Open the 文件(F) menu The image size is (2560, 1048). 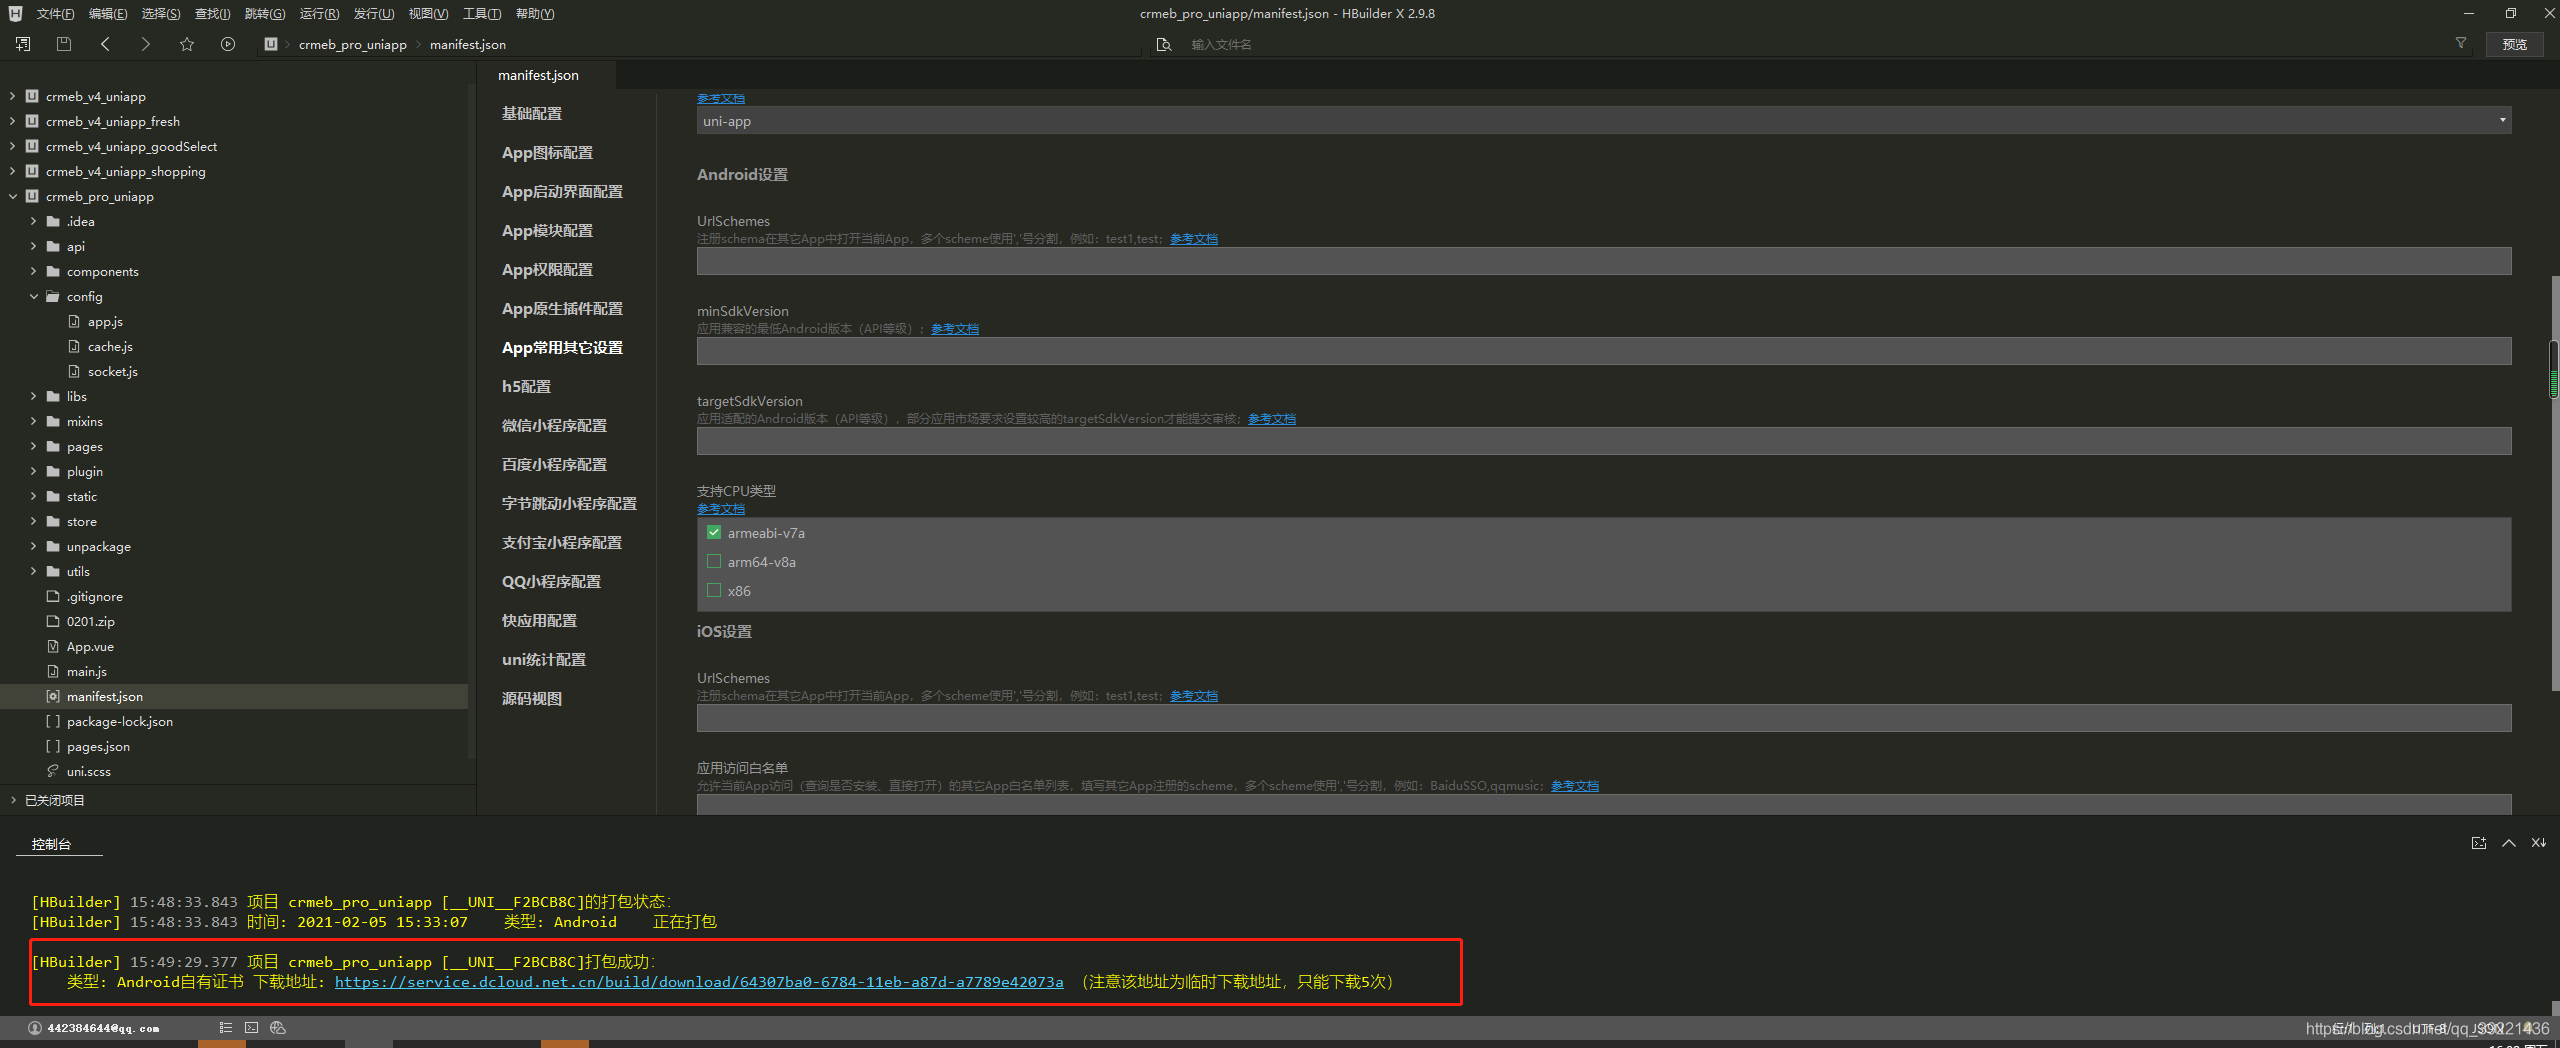55,14
